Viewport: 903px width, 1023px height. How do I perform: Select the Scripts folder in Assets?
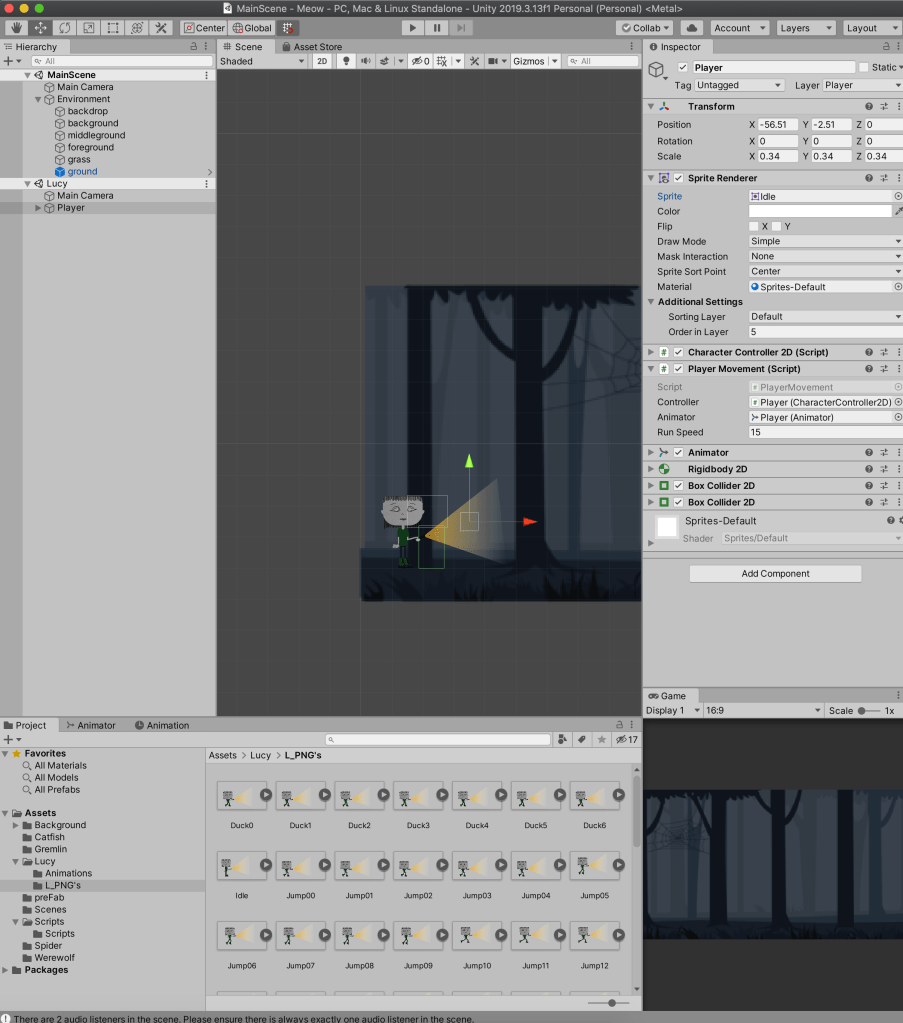(49, 921)
